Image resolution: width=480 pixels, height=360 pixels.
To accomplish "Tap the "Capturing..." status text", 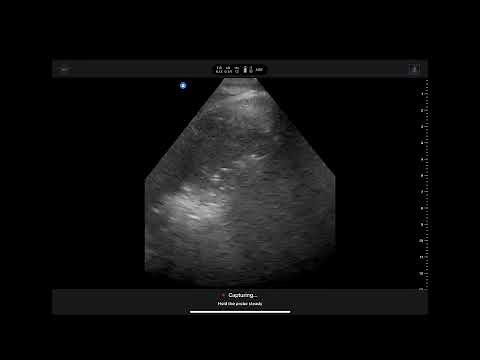I will (243, 295).
